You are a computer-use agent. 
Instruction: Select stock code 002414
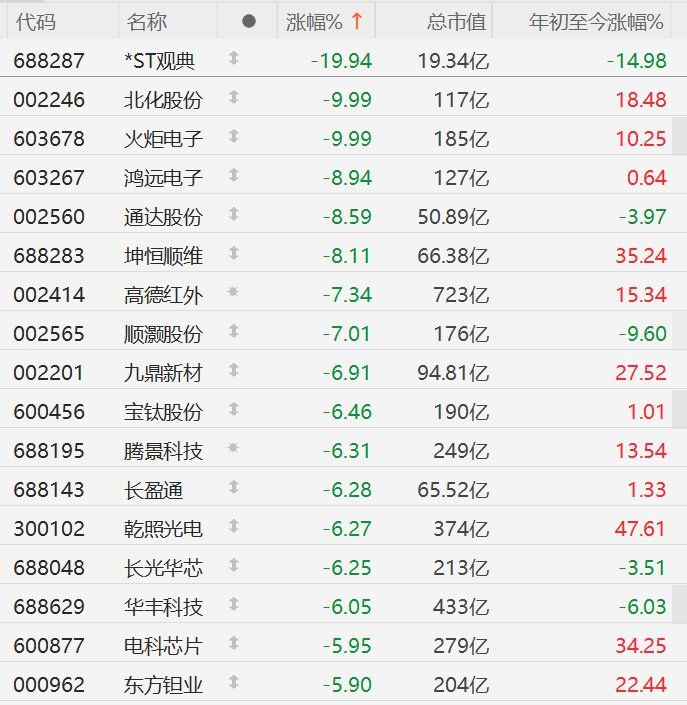coord(49,295)
